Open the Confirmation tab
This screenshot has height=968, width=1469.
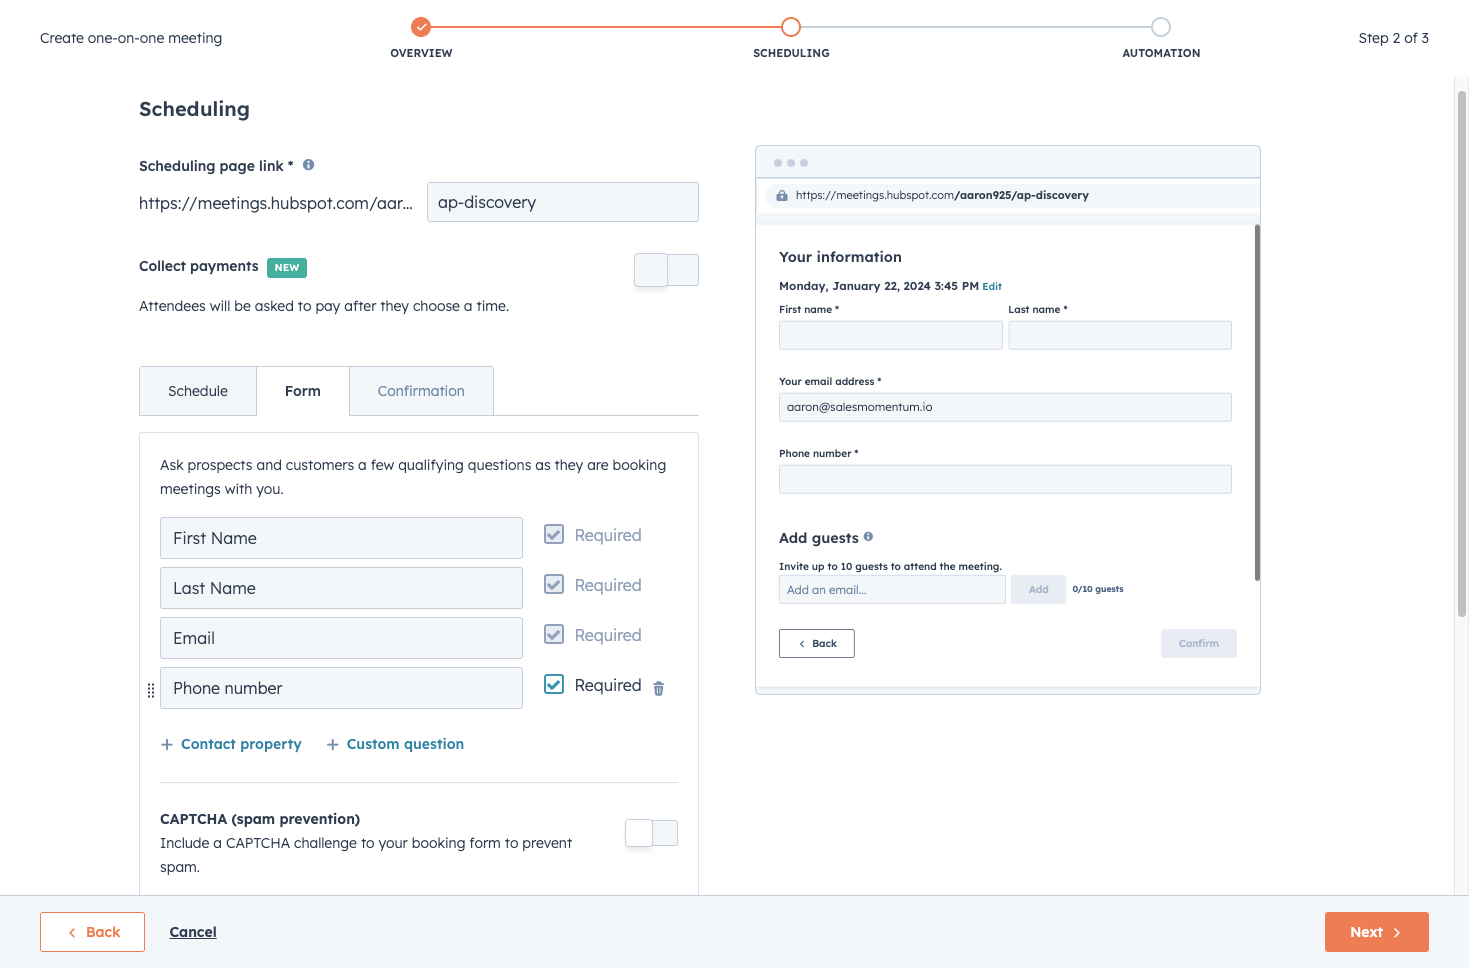tap(421, 391)
